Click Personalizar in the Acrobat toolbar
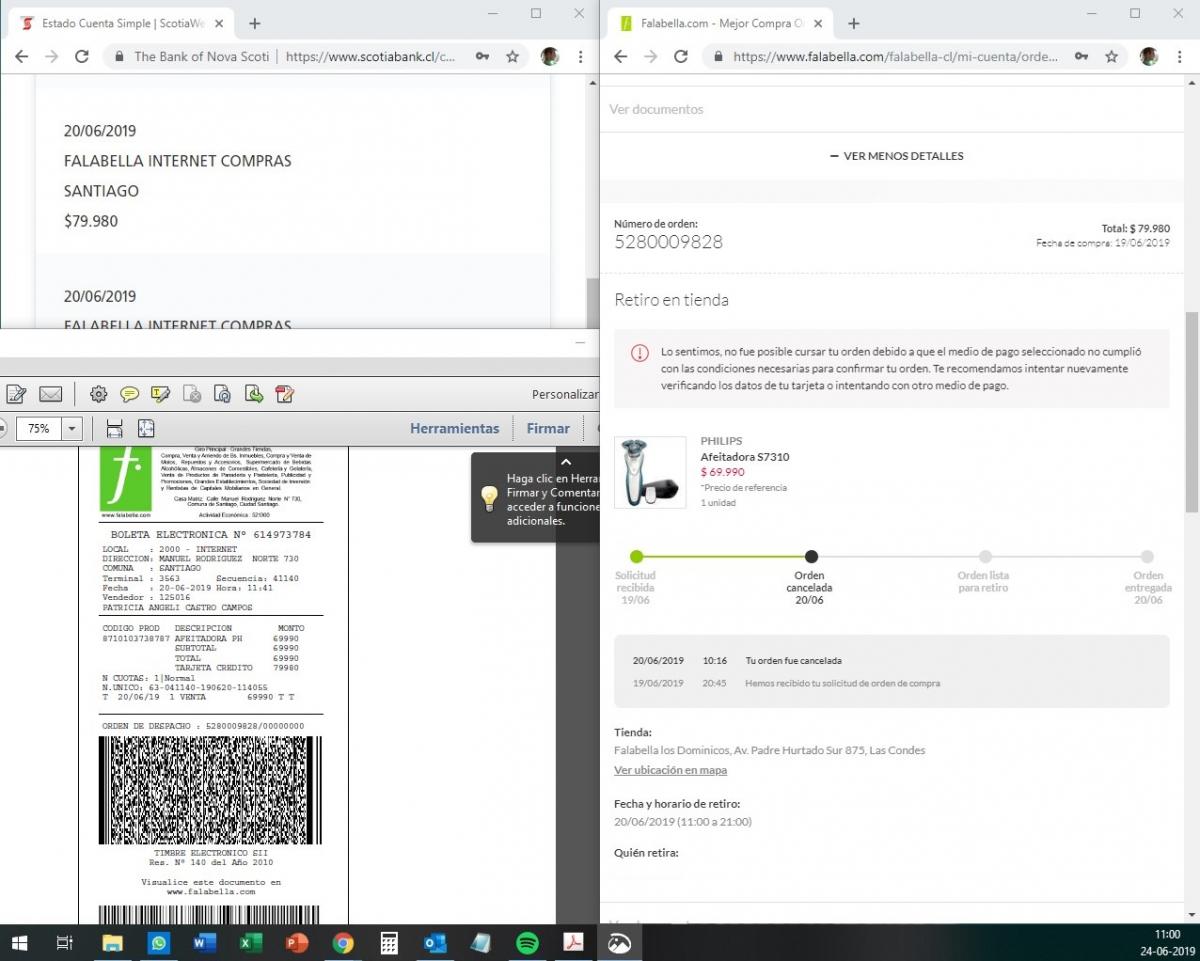The width and height of the screenshot is (1200, 961). tap(565, 395)
